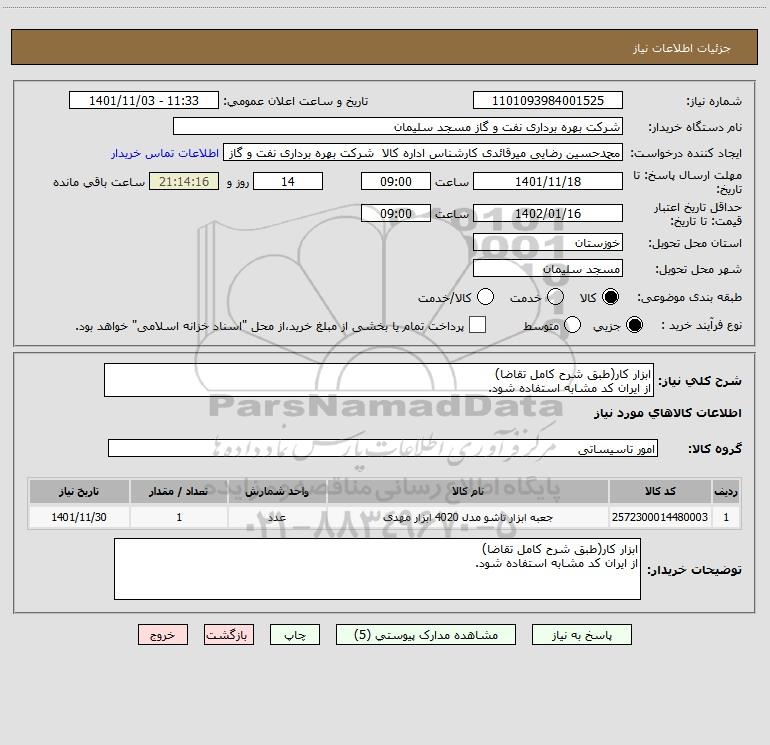Click the تعداد / مقدار column header
Screen dimensions: 770x745
pos(179,492)
